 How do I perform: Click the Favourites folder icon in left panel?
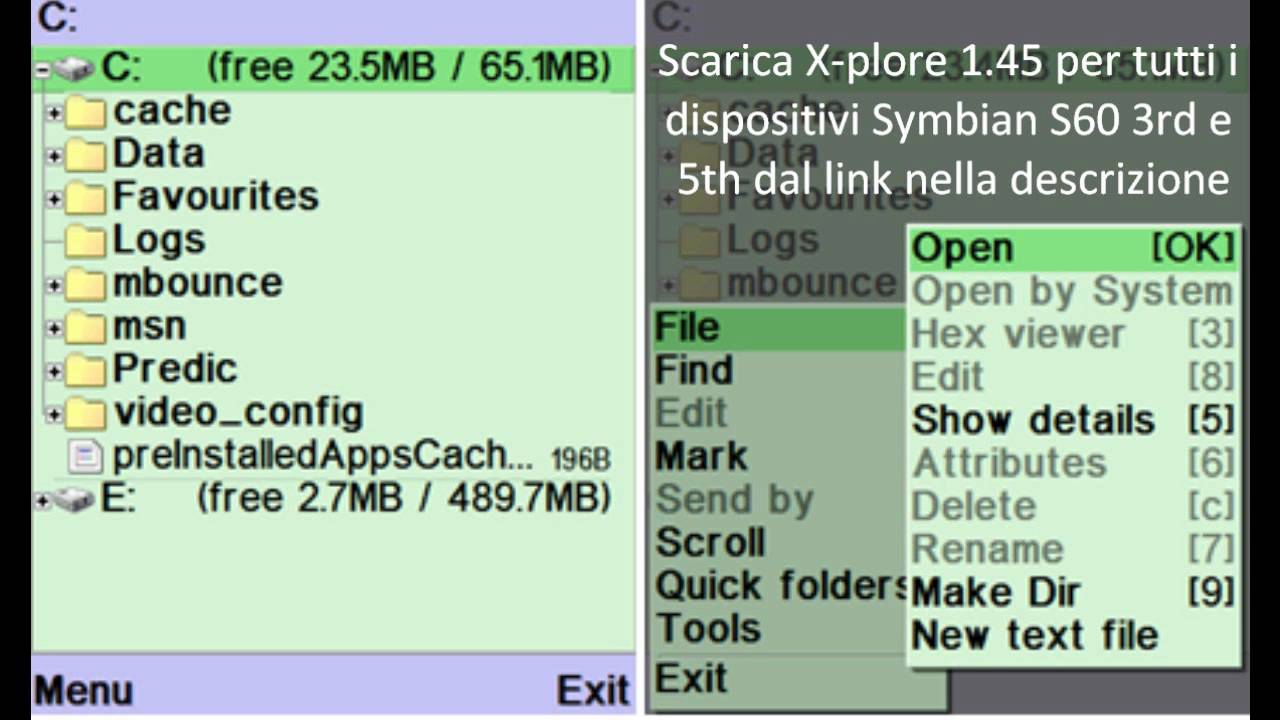tap(86, 198)
